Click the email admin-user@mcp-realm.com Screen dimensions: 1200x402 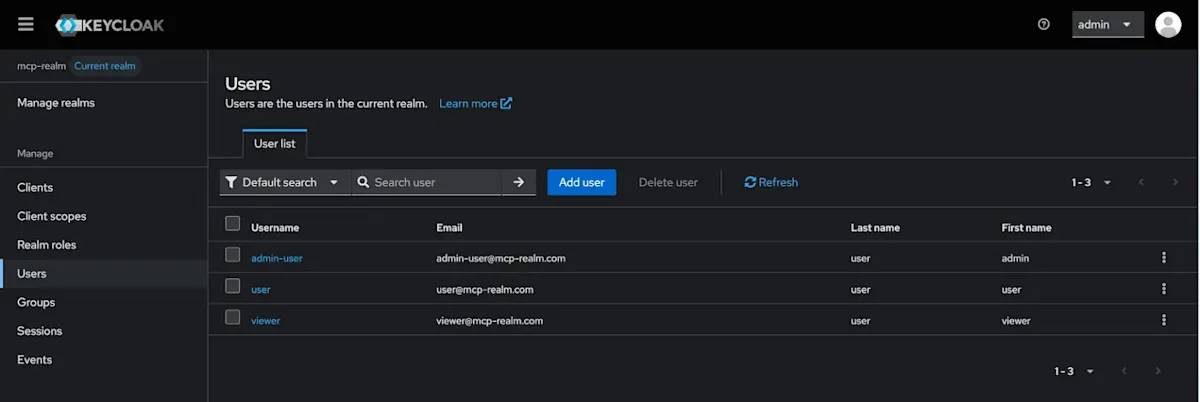(501, 258)
